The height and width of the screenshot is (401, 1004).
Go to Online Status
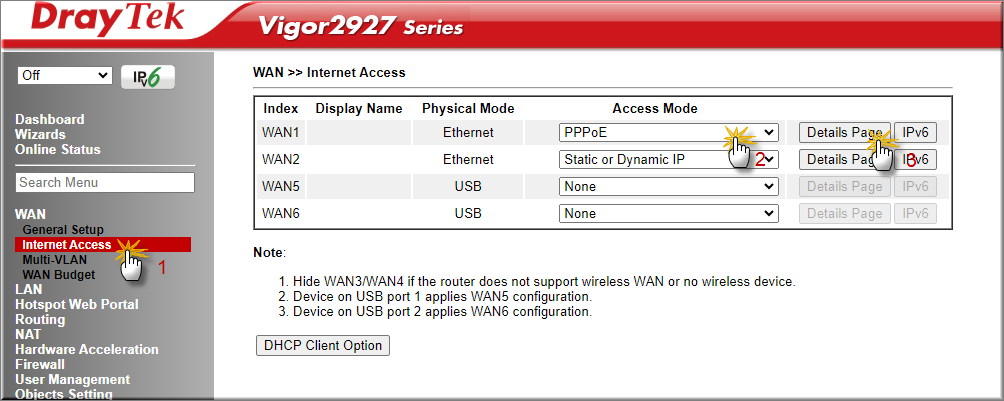(58, 149)
